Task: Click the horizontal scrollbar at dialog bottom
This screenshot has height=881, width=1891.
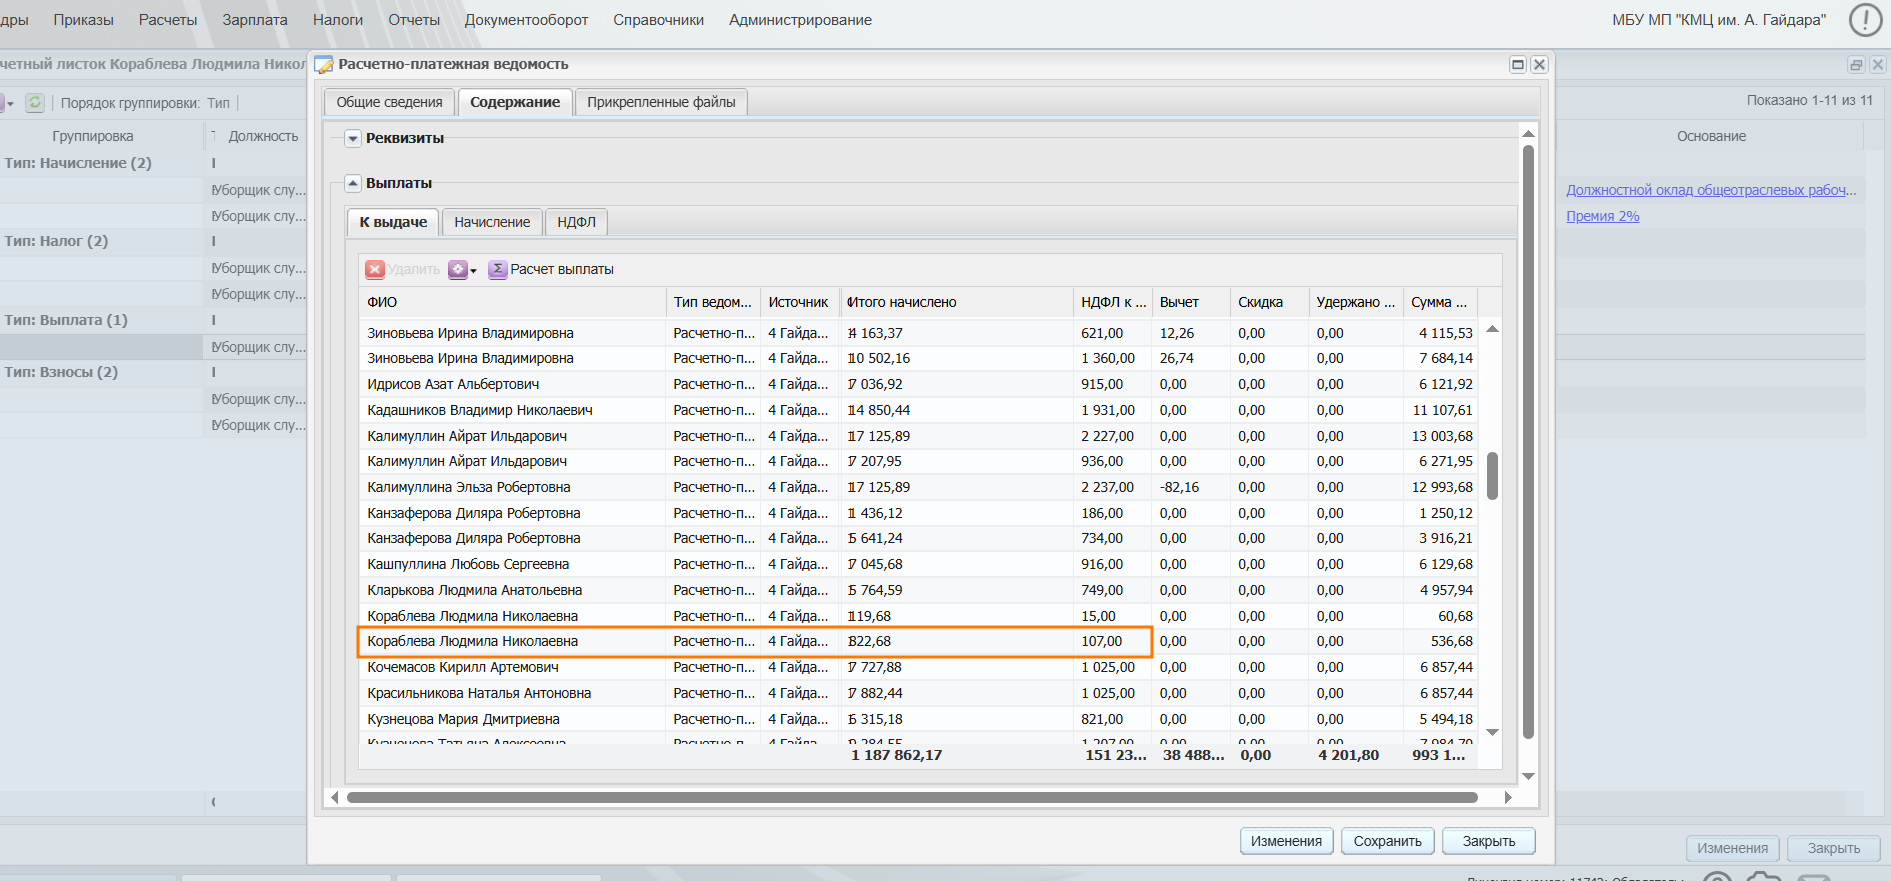Action: pyautogui.click(x=911, y=798)
